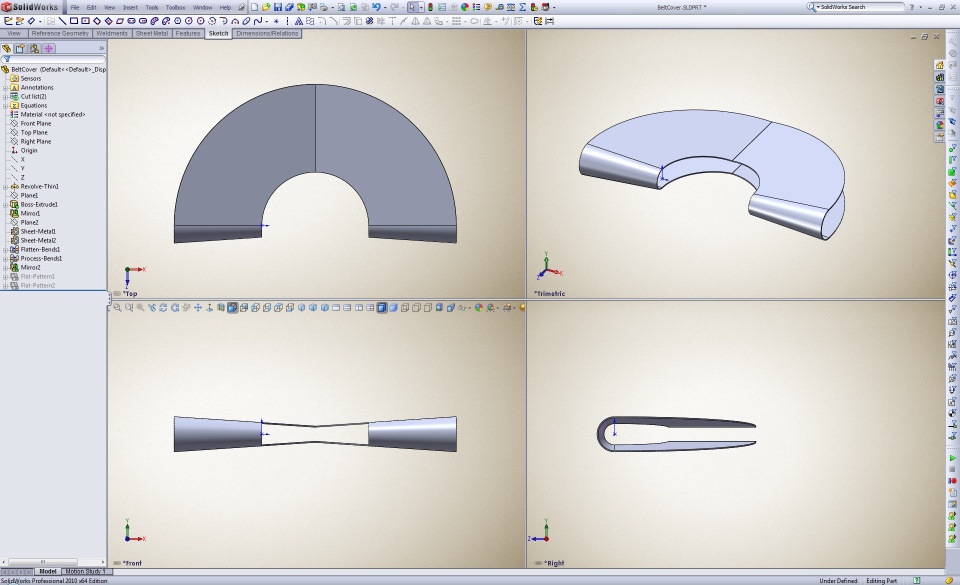Click the Rebuild traffic light icon
The width and height of the screenshot is (960, 585).
pyautogui.click(x=430, y=7)
